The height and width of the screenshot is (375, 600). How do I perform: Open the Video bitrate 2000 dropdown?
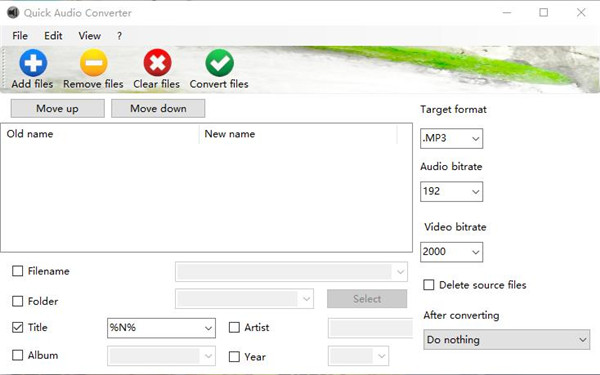click(x=452, y=252)
